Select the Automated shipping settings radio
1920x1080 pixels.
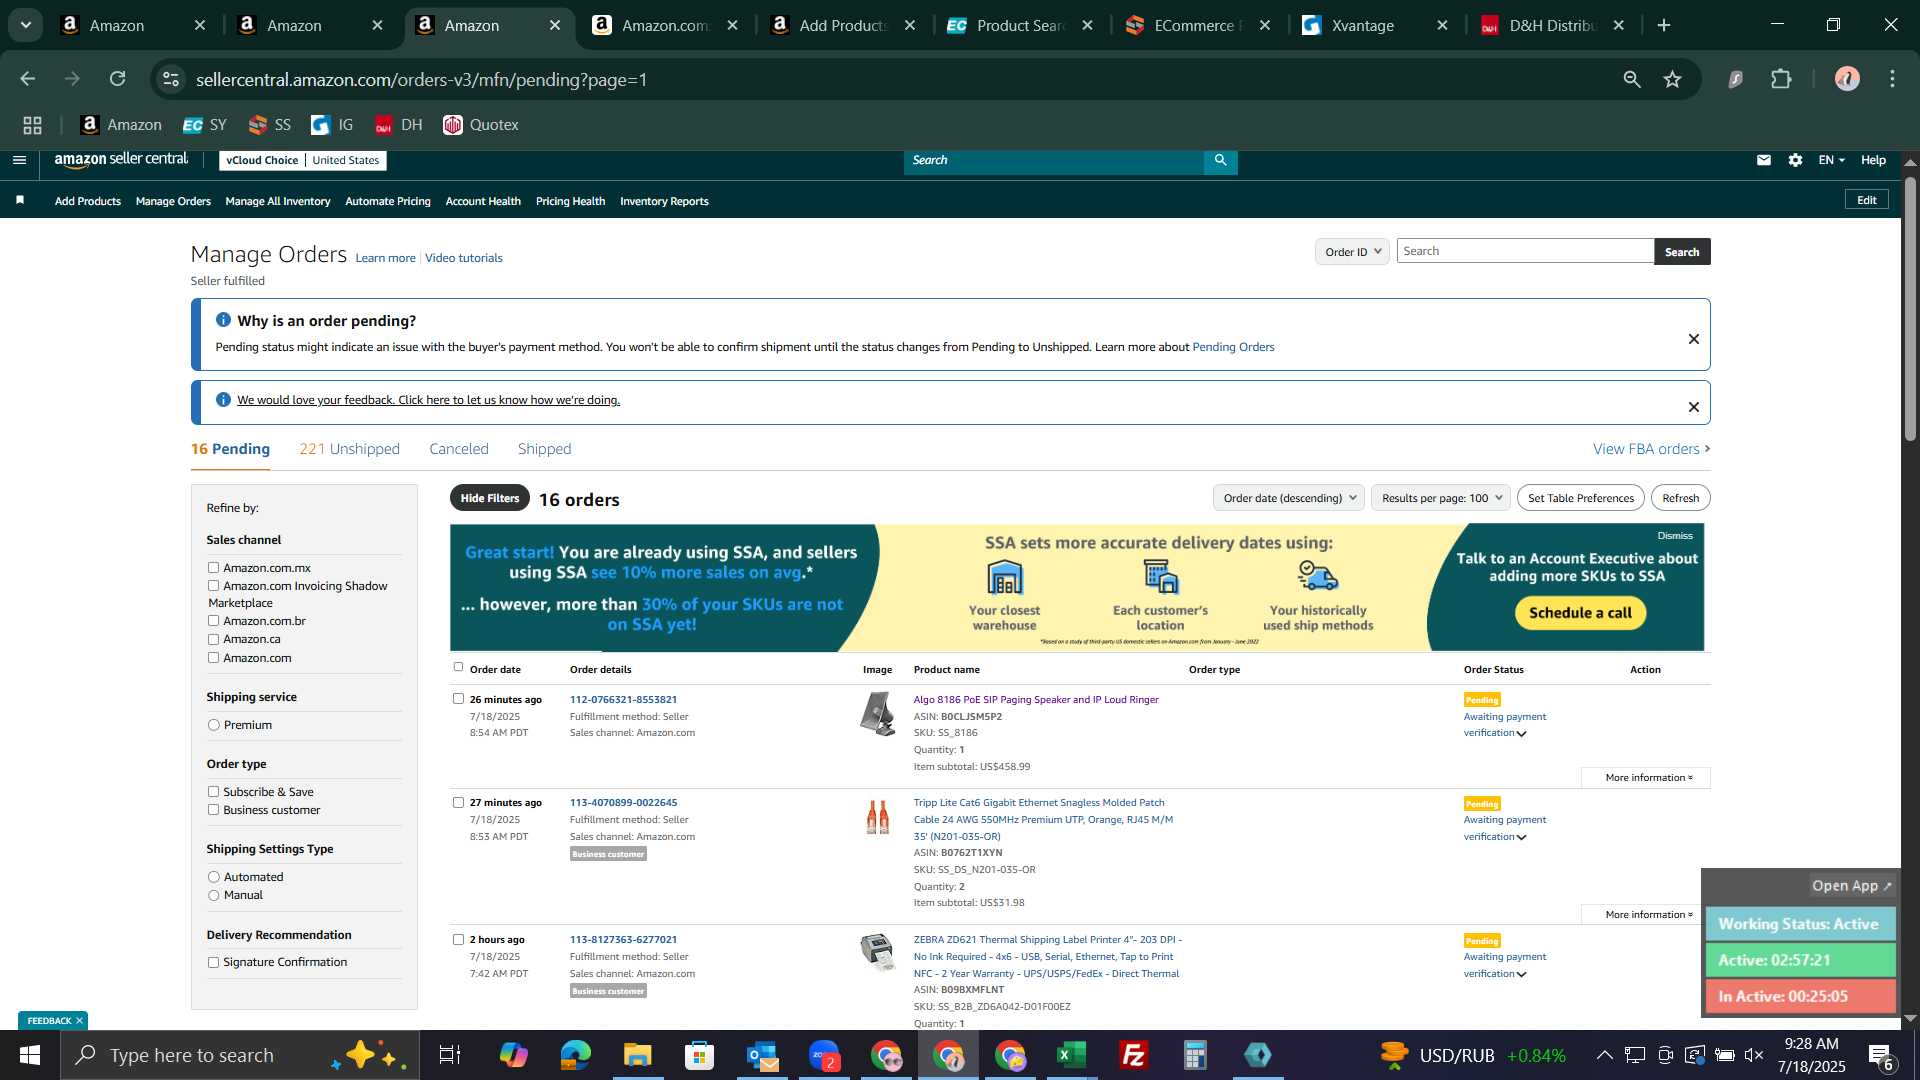point(213,877)
